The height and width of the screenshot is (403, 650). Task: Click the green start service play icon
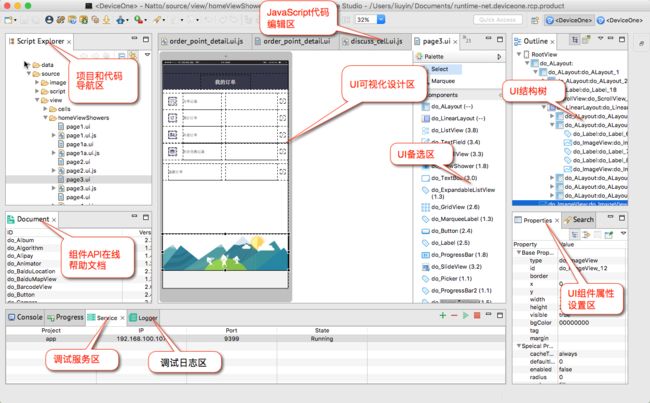click(x=466, y=316)
